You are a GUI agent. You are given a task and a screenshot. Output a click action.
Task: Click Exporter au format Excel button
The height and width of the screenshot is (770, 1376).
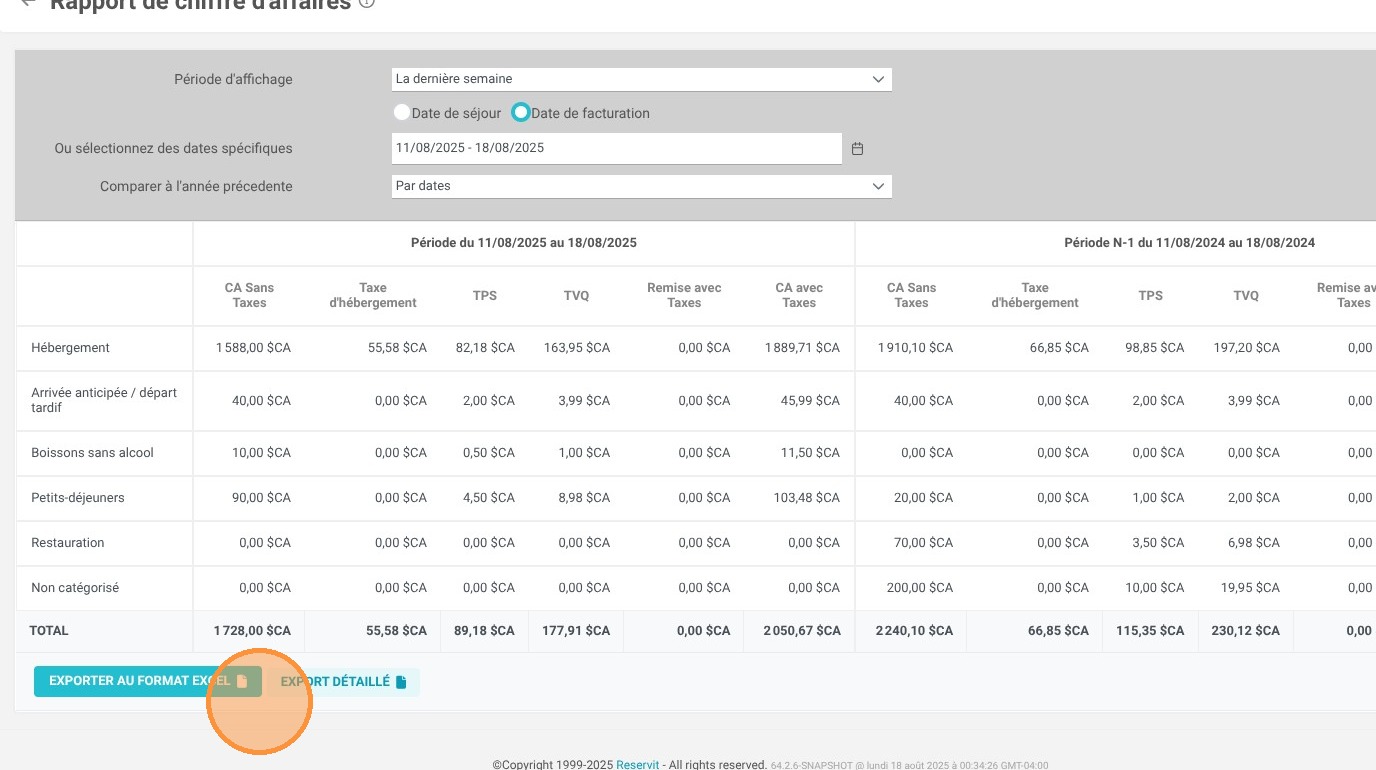[x=148, y=681]
